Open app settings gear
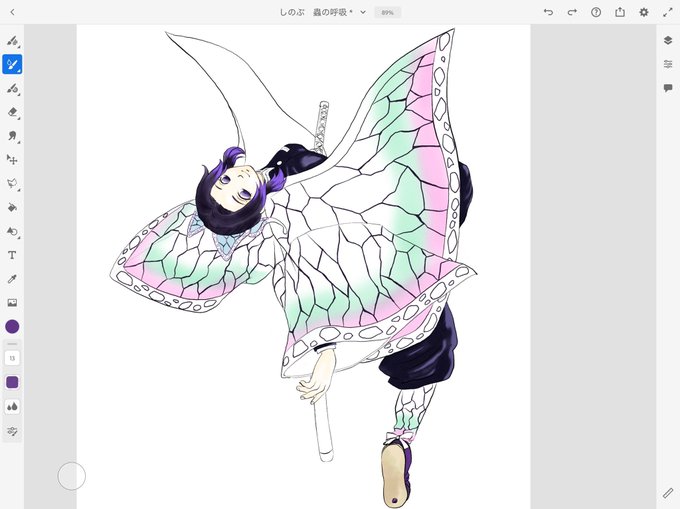Viewport: 680px width, 509px height. [644, 12]
